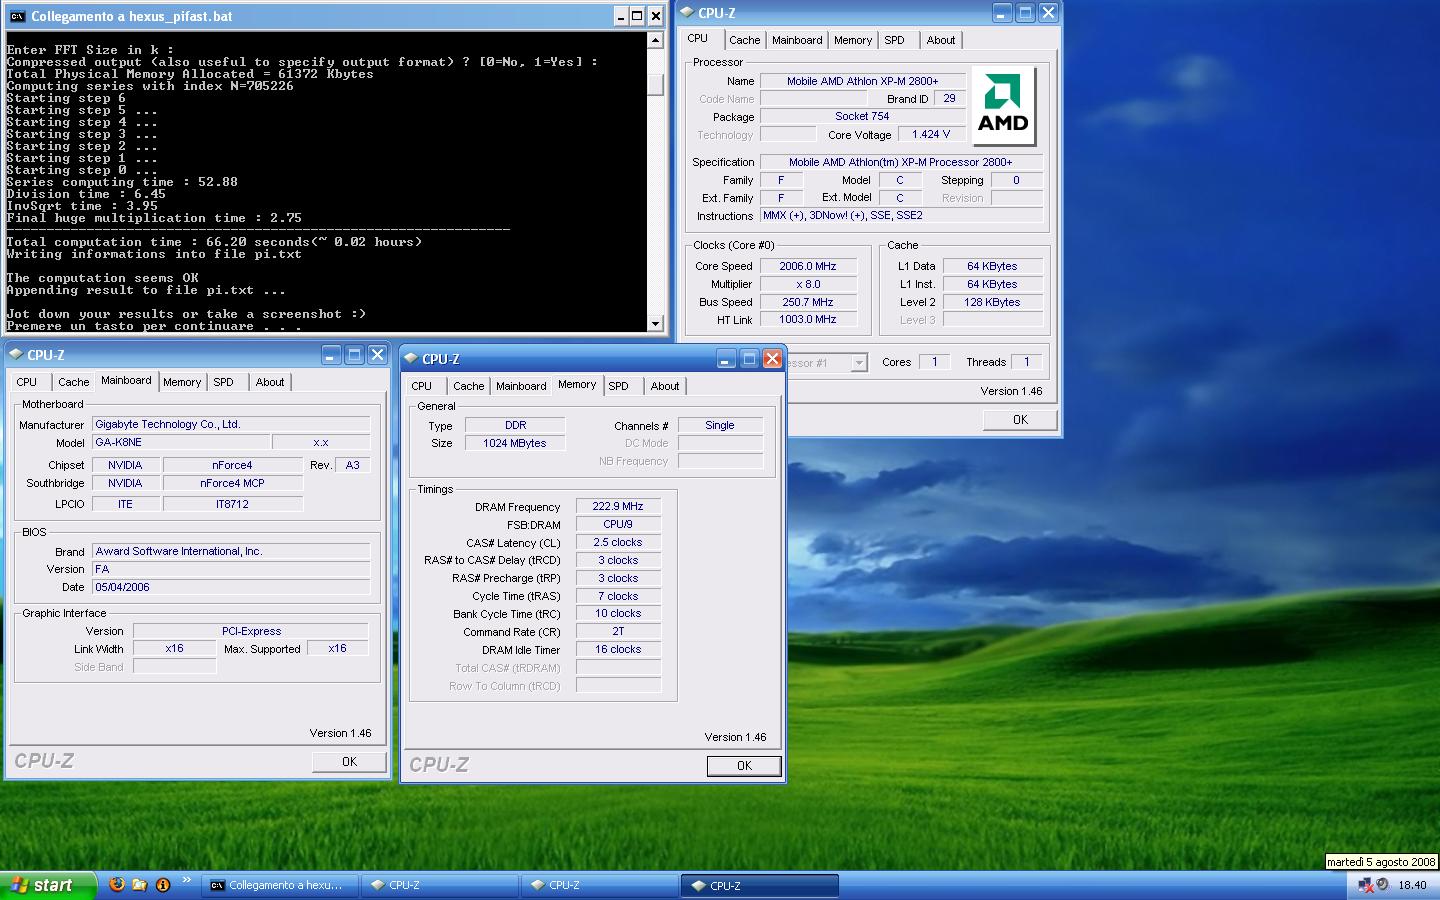Select CPU tab in Mainboard CPU-Z window

(x=27, y=382)
